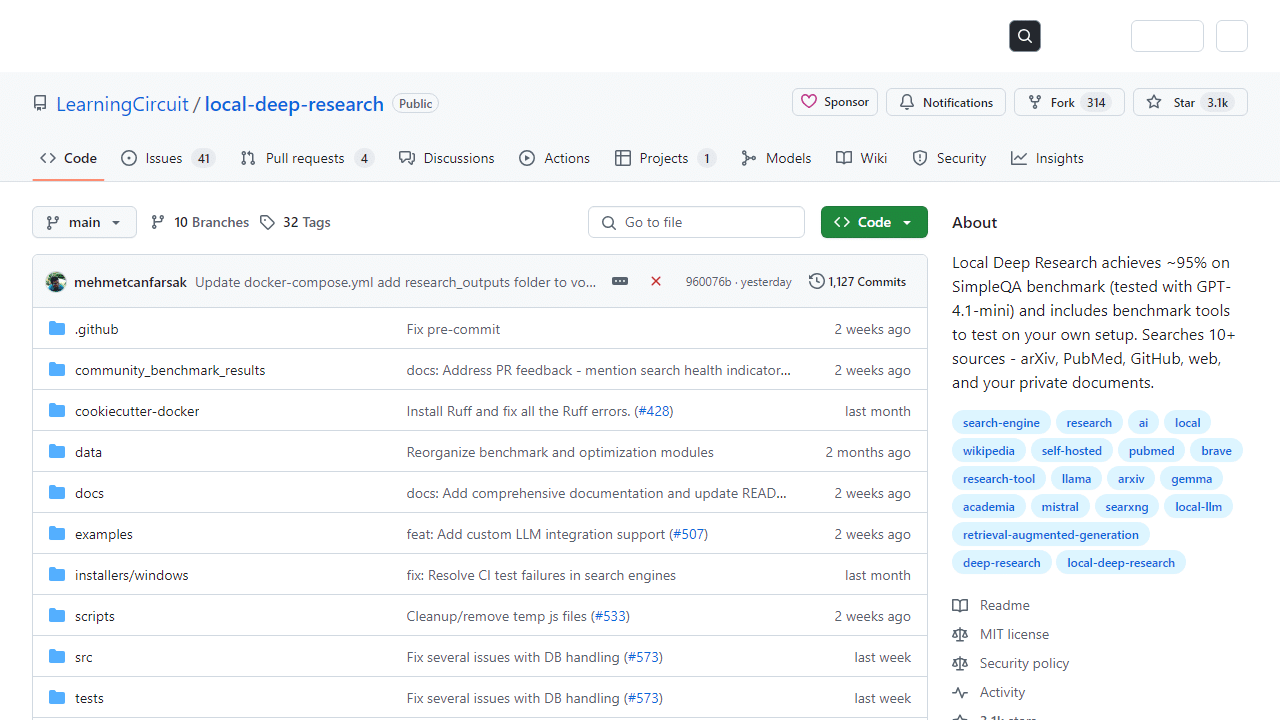Star this repository
The width and height of the screenshot is (1280, 720).
tap(1190, 102)
